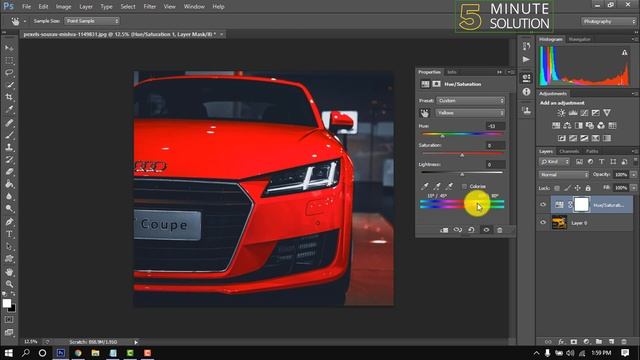640x360 pixels.
Task: Switch to the Channels tab
Action: [x=569, y=151]
